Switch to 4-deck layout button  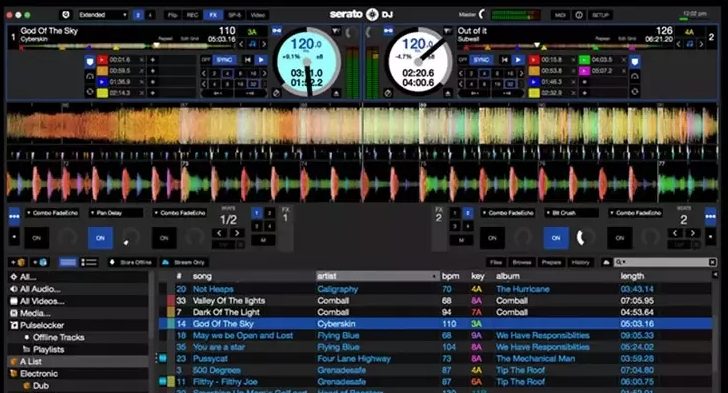click(150, 15)
